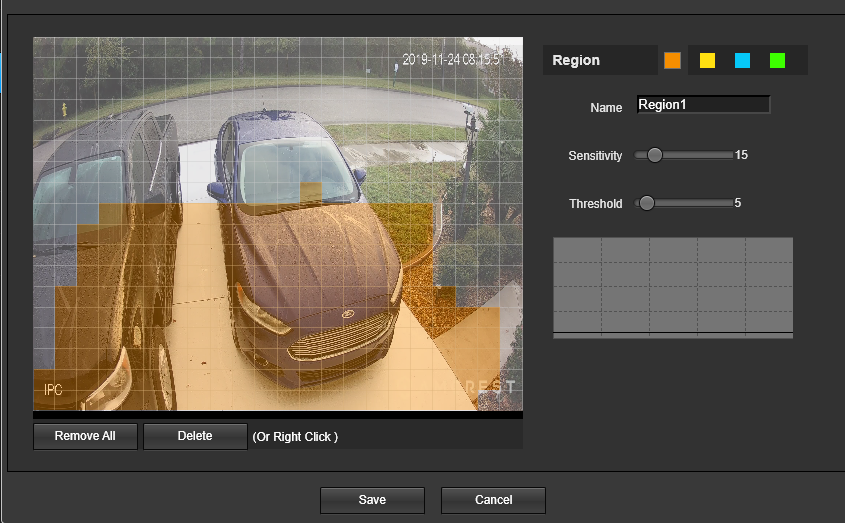Click the motion level graph area
Viewport: 845px width, 523px height.
coord(673,287)
